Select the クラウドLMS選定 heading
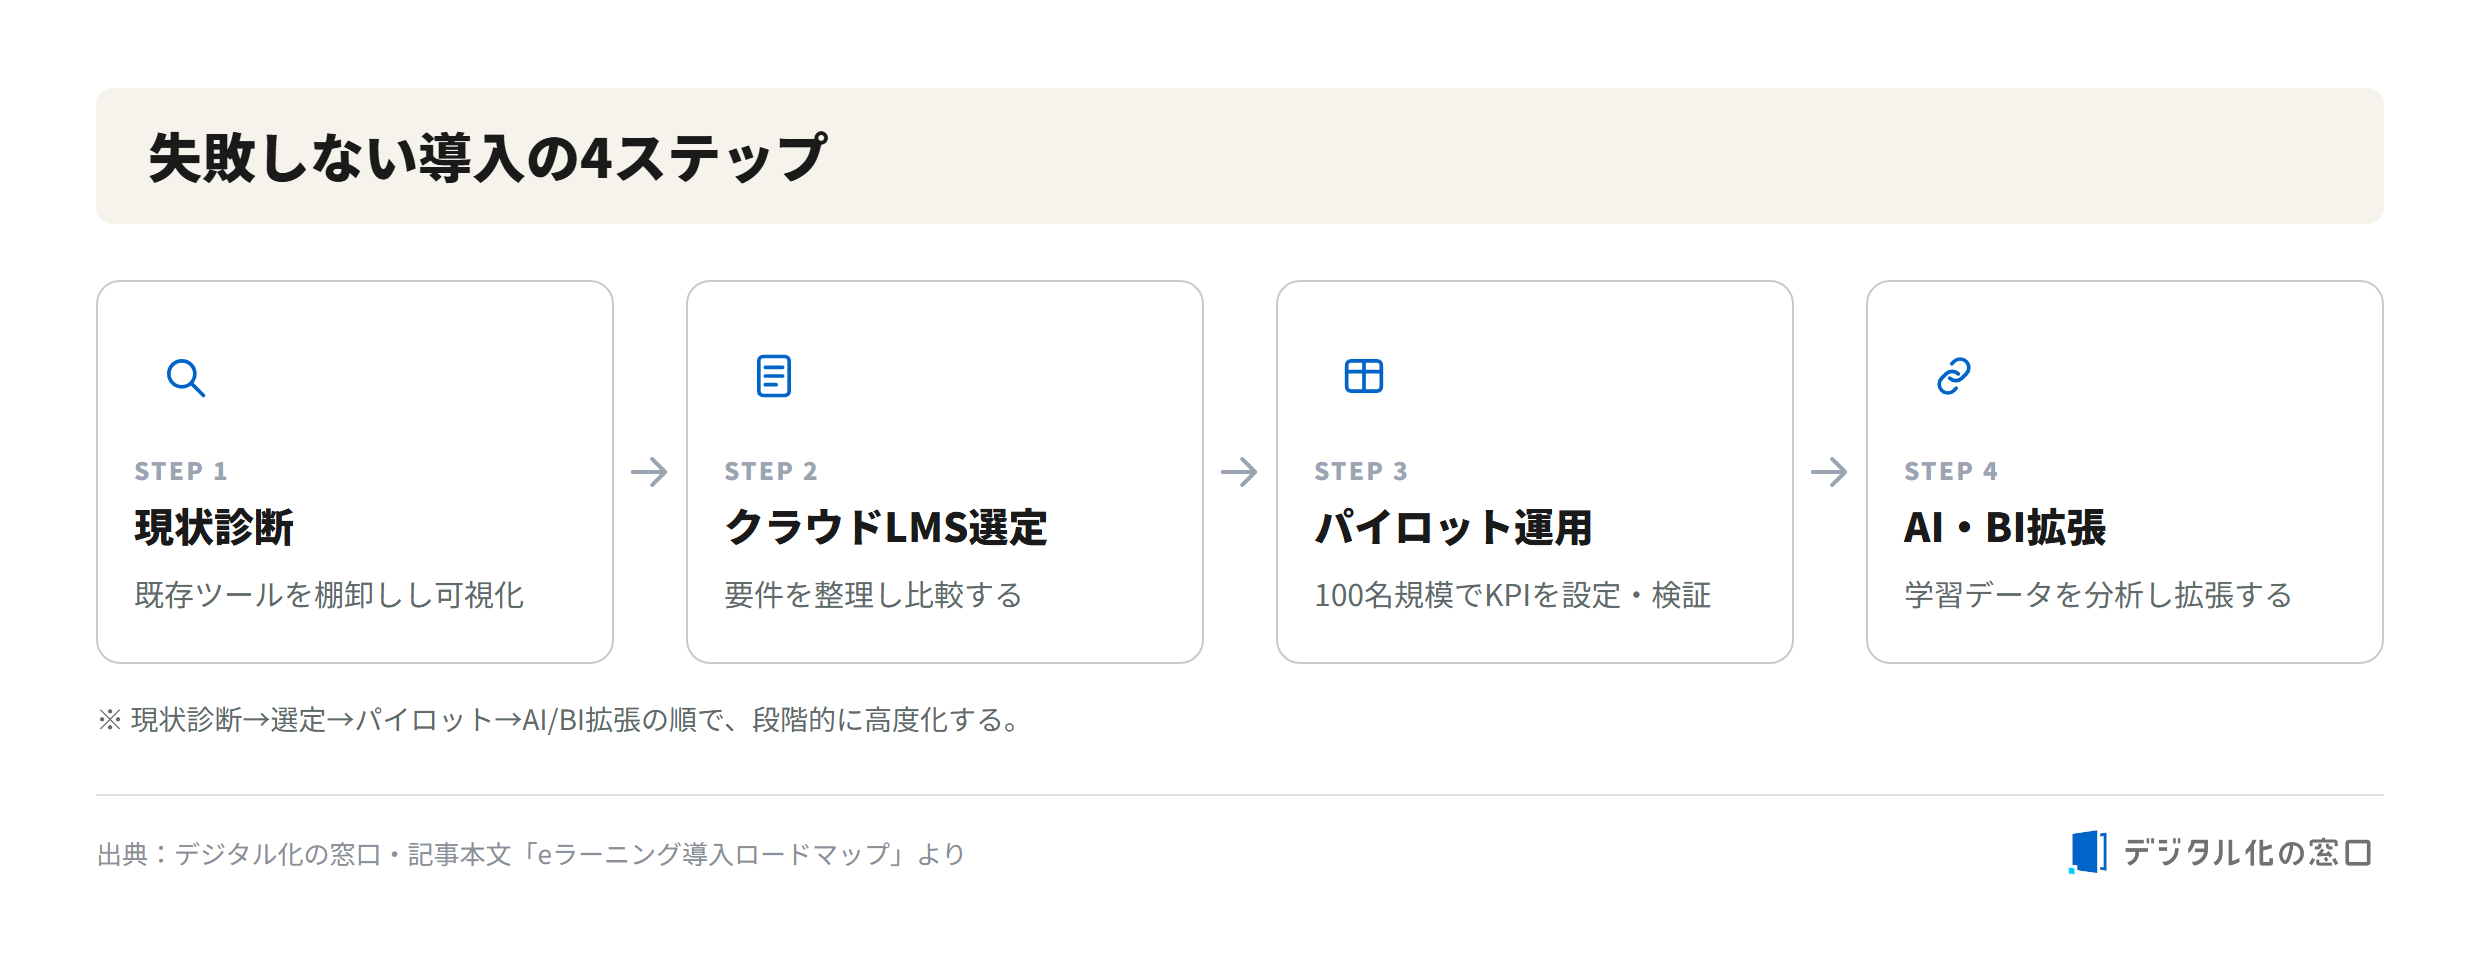2480x970 pixels. click(886, 528)
